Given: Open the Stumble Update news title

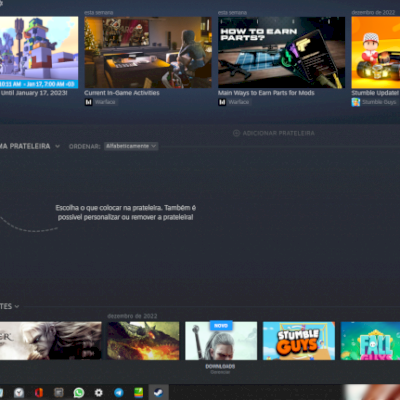Looking at the screenshot, I should [x=375, y=93].
